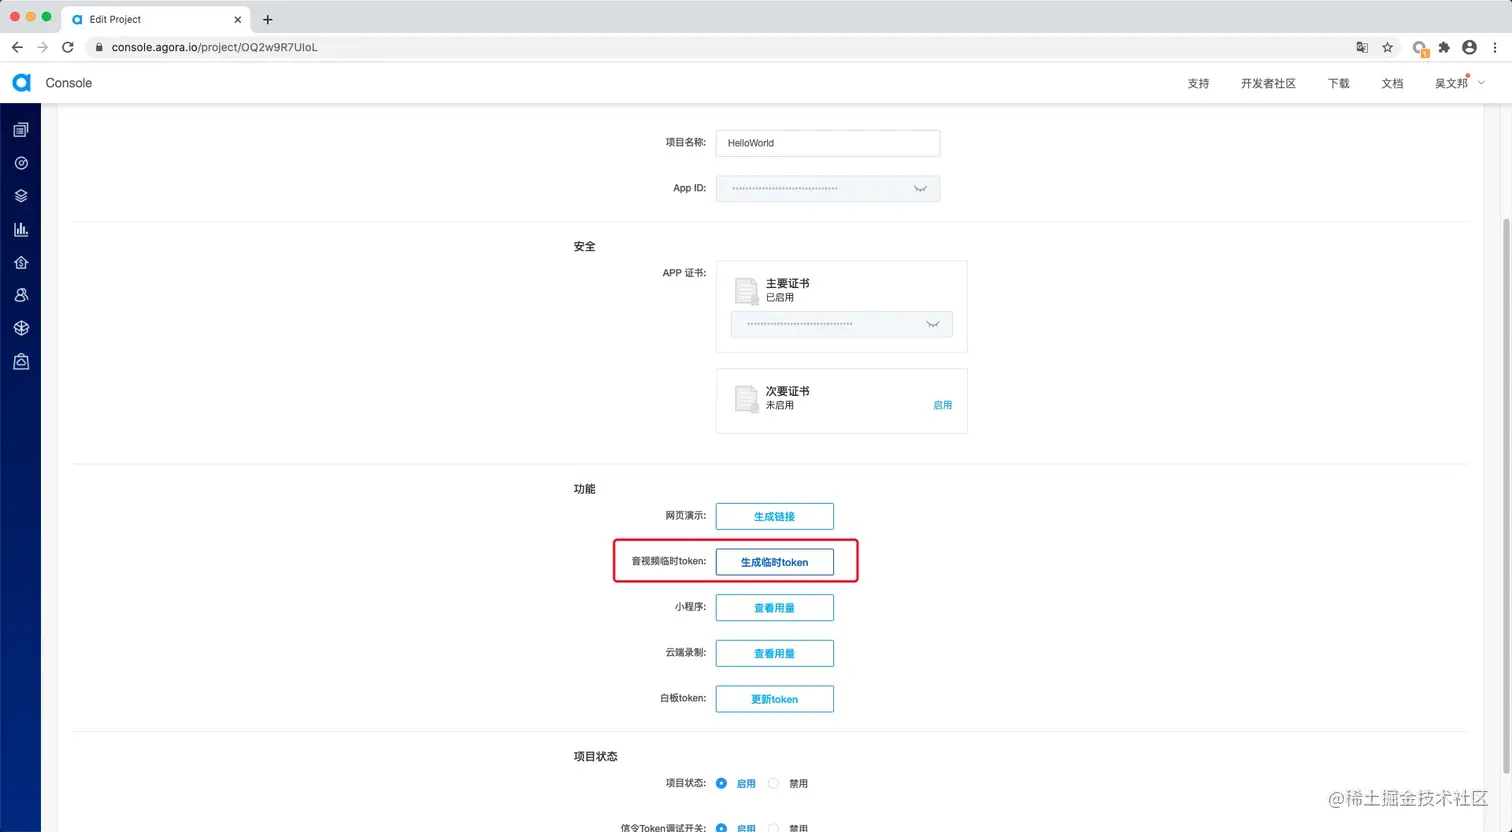Select the 禁用 radio for 项目状态
The height and width of the screenshot is (832, 1512).
pyautogui.click(x=773, y=783)
